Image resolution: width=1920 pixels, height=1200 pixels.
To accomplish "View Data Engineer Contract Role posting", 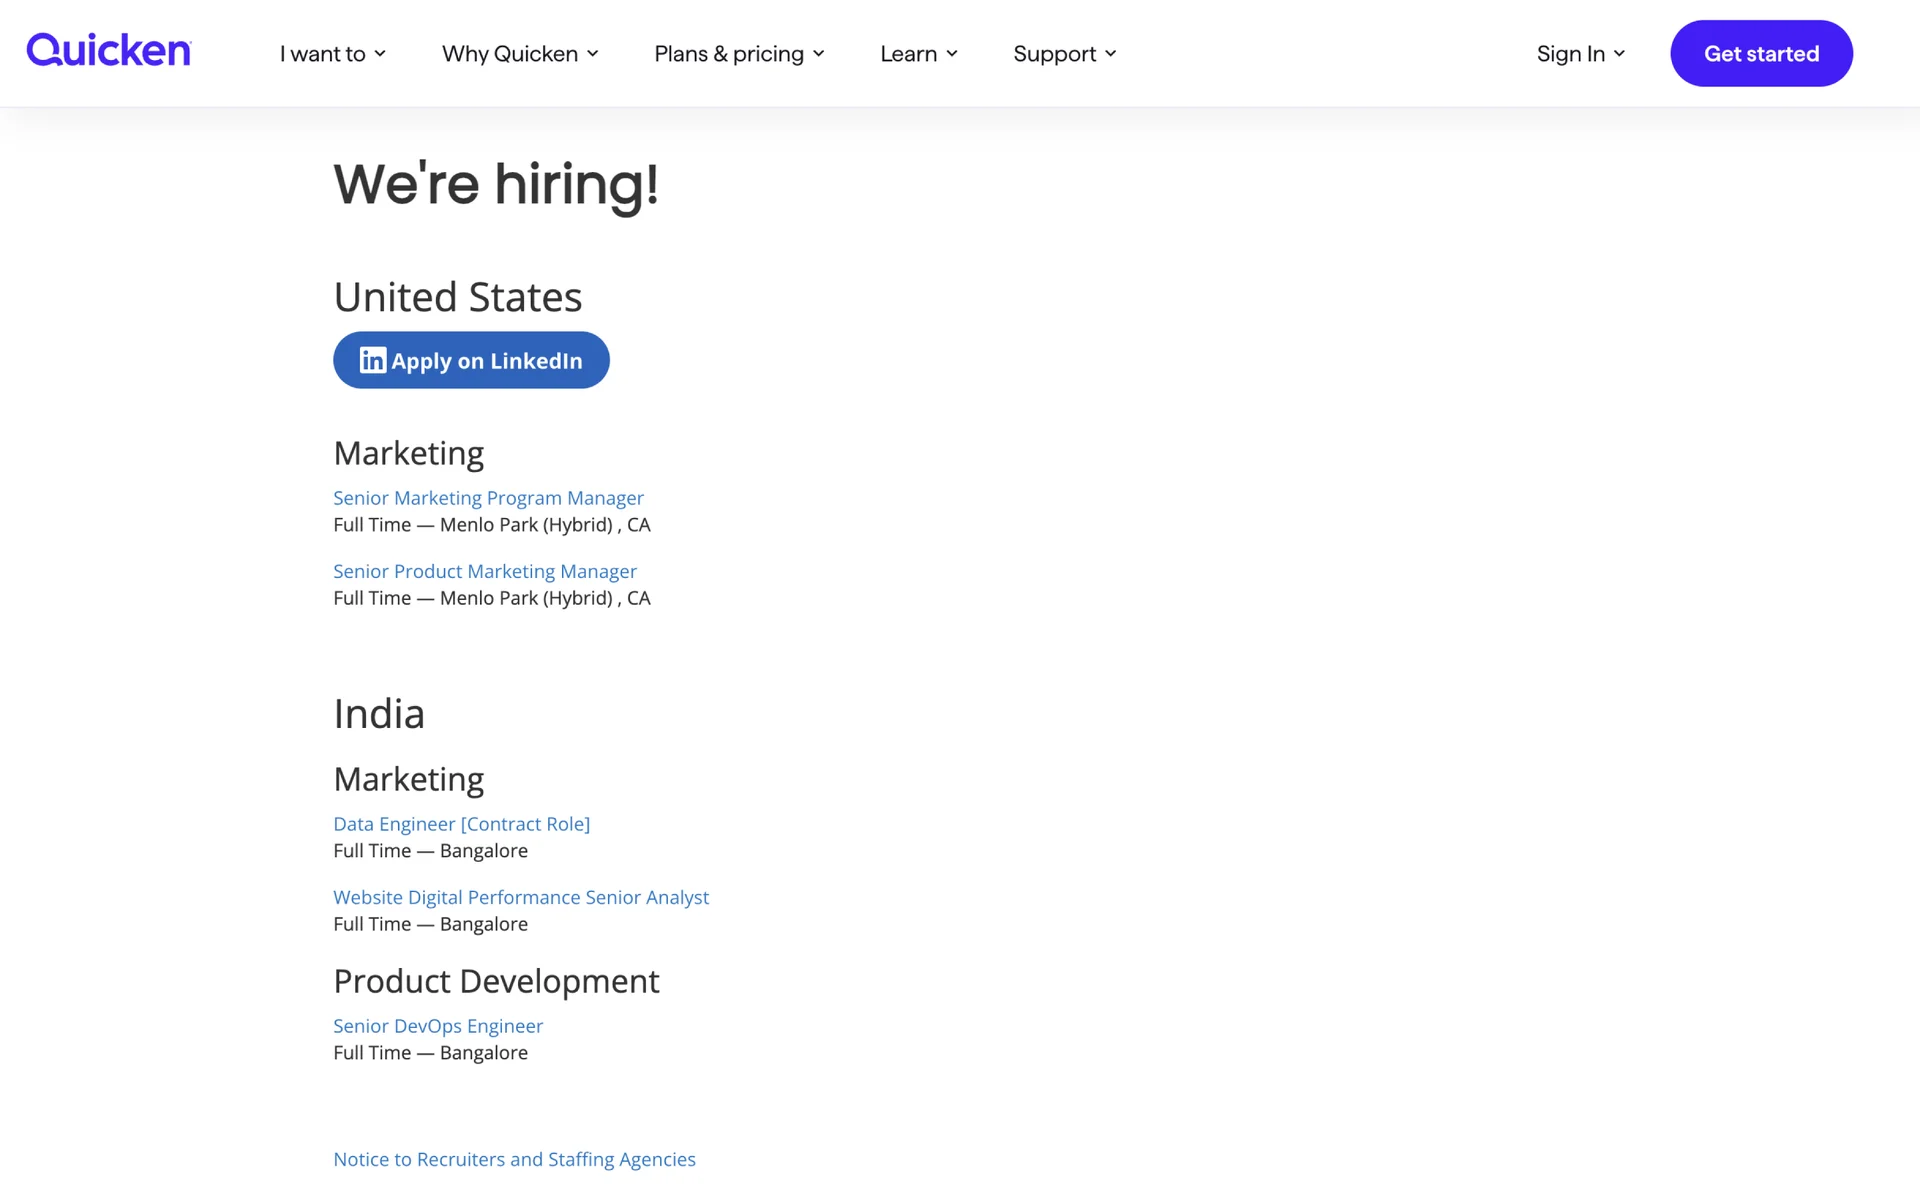I will tap(461, 824).
